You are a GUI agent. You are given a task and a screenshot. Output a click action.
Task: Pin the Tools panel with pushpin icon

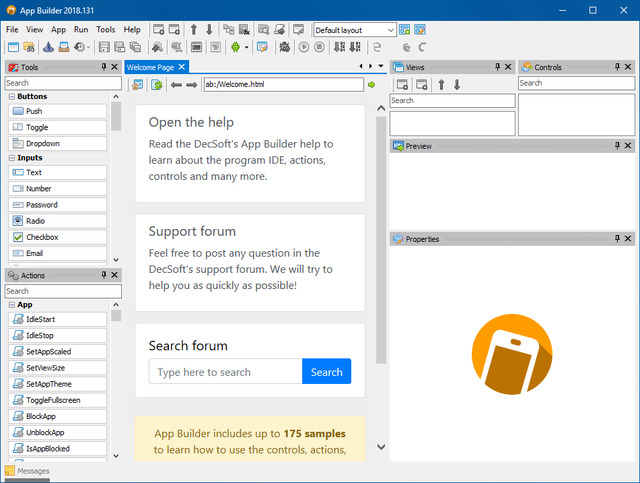pos(103,67)
